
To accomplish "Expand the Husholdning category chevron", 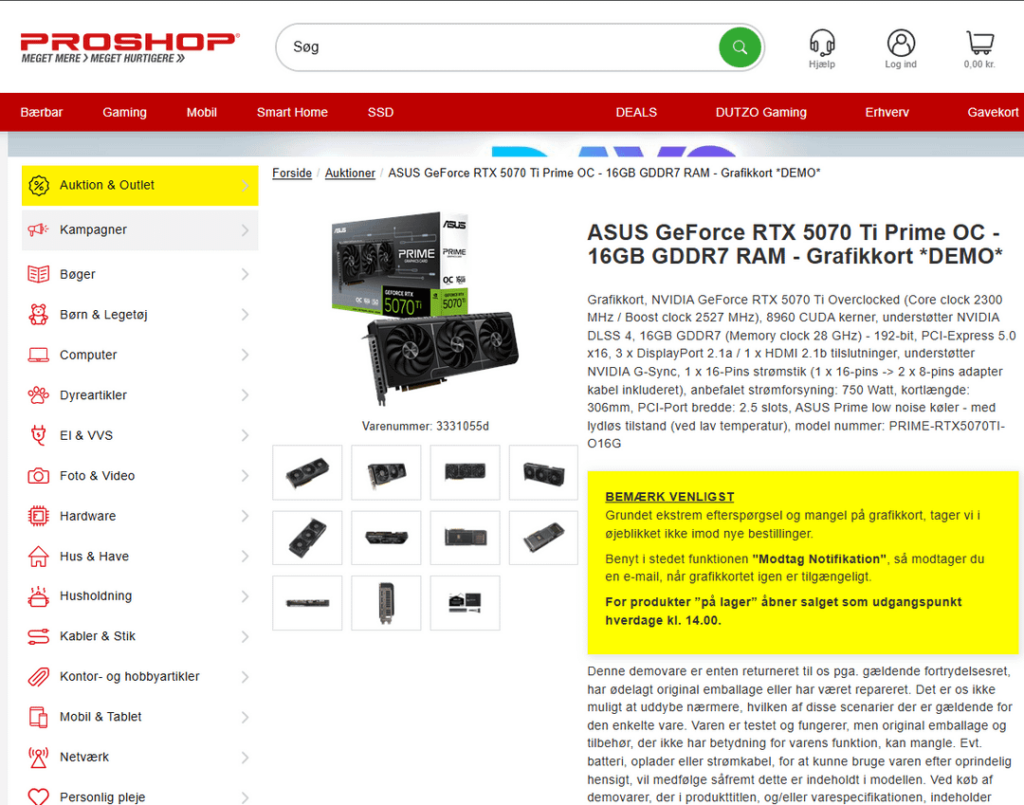I will pos(245,596).
